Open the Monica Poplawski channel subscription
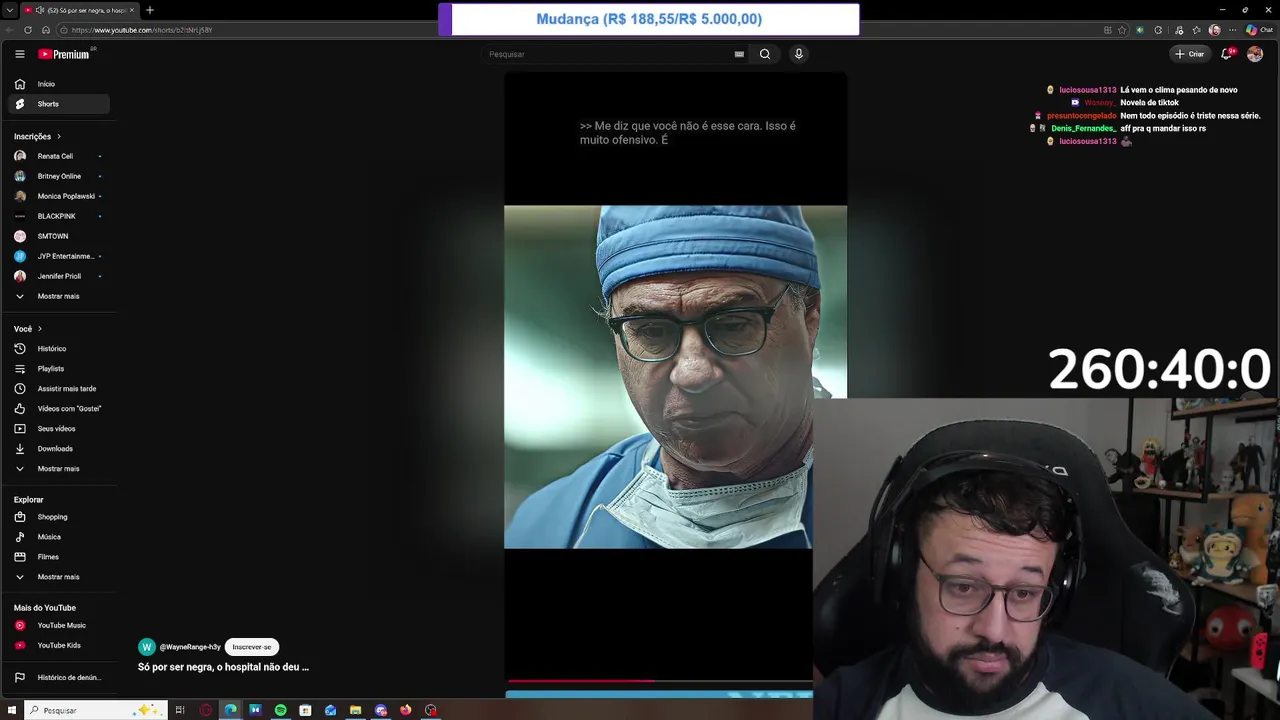Viewport: 1280px width, 720px height. coord(59,196)
